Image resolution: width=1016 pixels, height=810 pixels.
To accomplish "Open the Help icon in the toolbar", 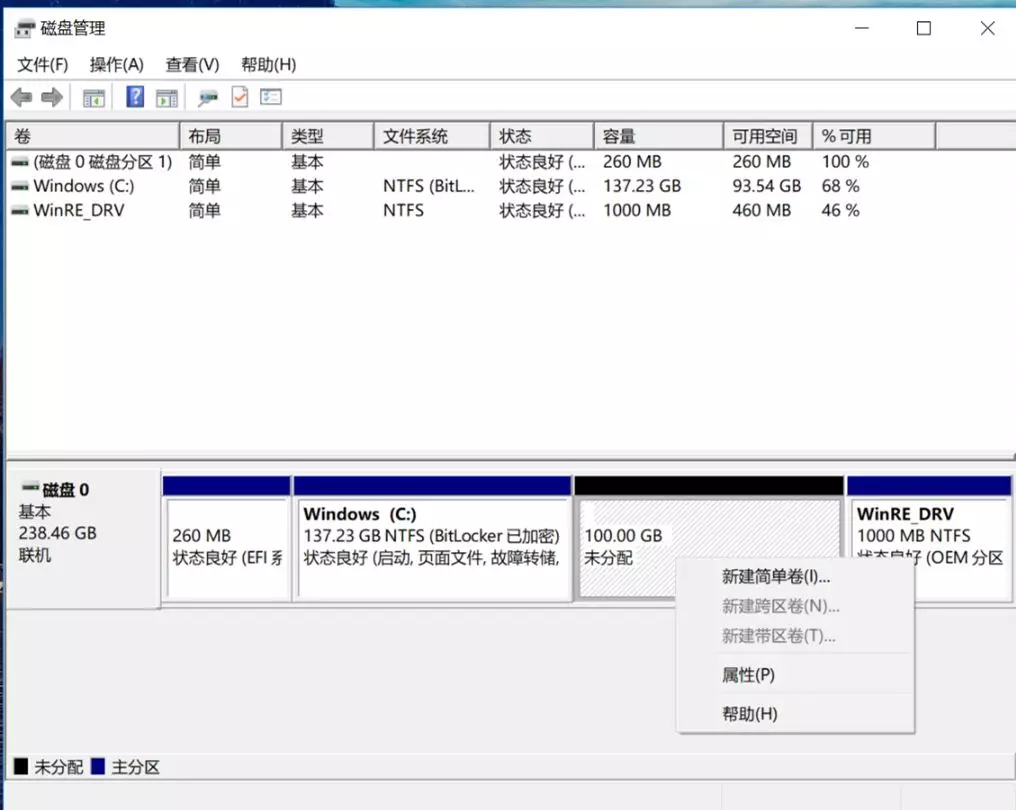I will pos(137,97).
